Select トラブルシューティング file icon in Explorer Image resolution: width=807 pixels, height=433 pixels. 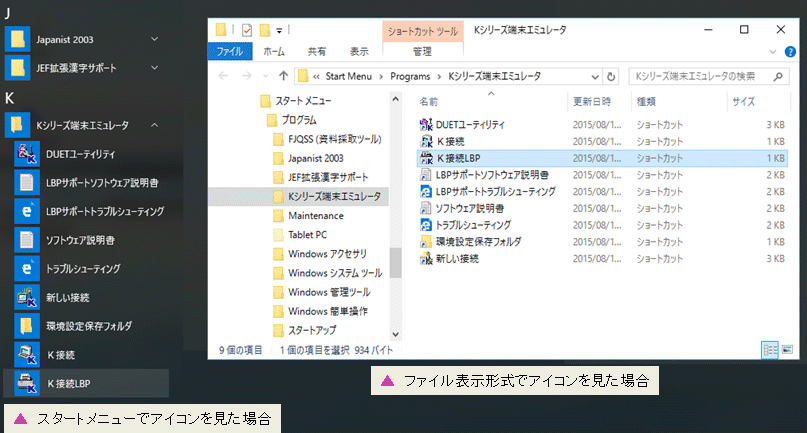pyautogui.click(x=426, y=225)
